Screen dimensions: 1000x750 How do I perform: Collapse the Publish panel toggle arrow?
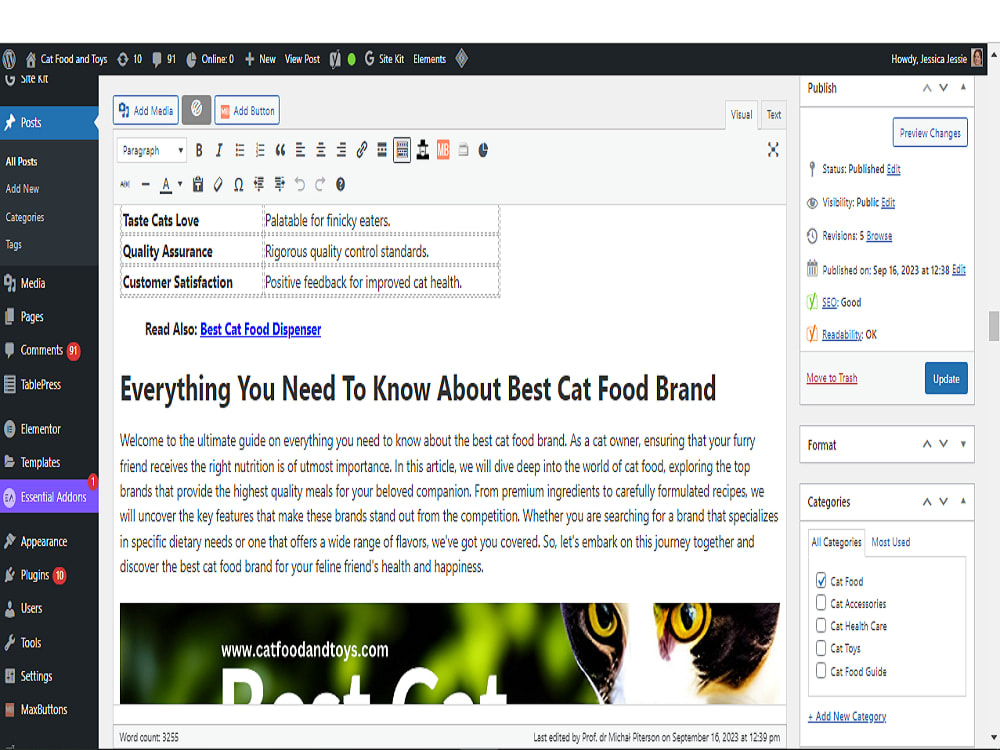coord(963,87)
